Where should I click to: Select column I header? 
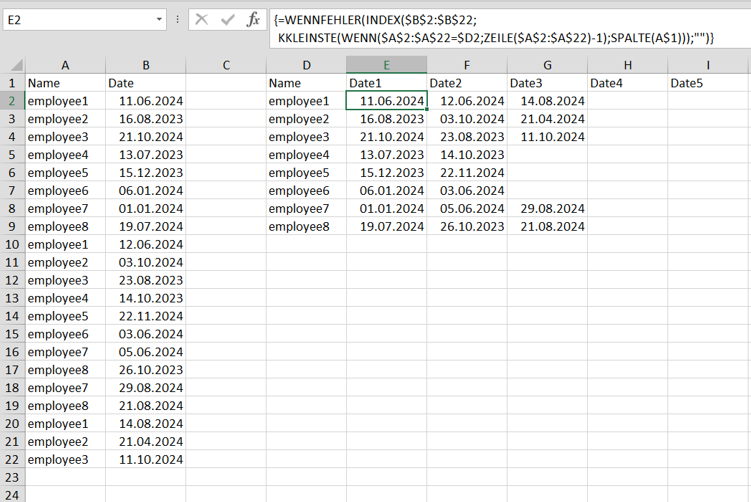click(x=708, y=65)
